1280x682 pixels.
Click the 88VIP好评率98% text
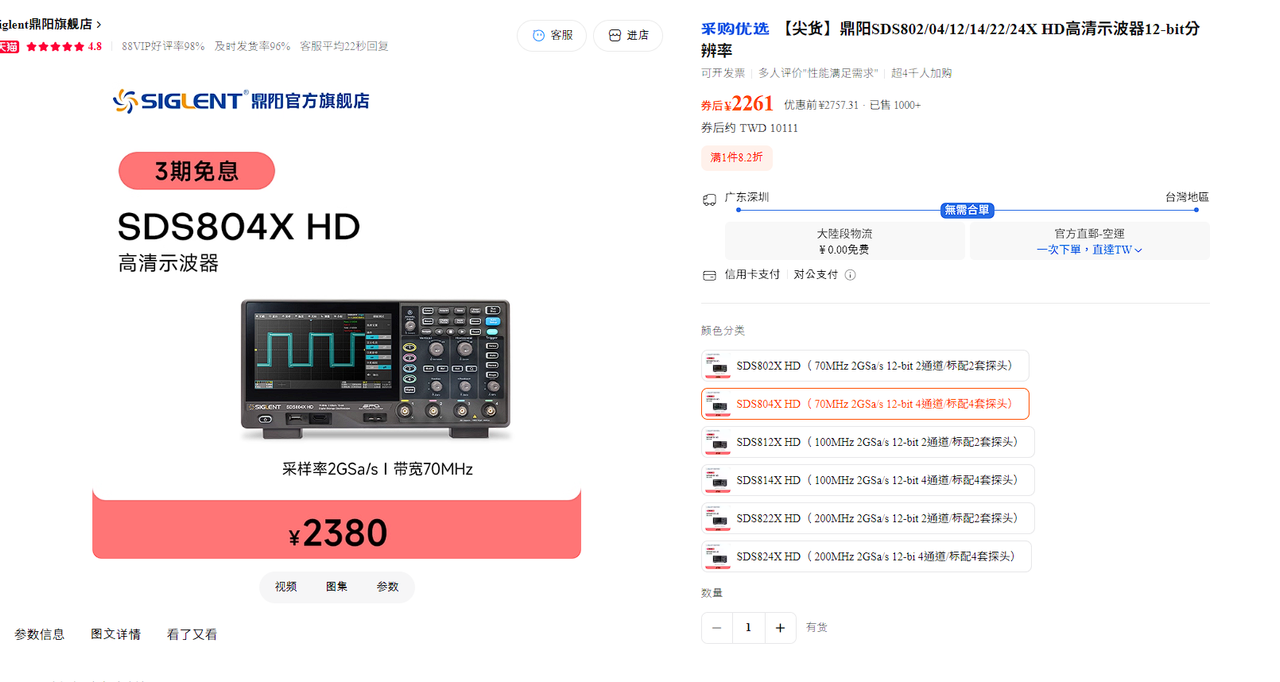[x=163, y=46]
